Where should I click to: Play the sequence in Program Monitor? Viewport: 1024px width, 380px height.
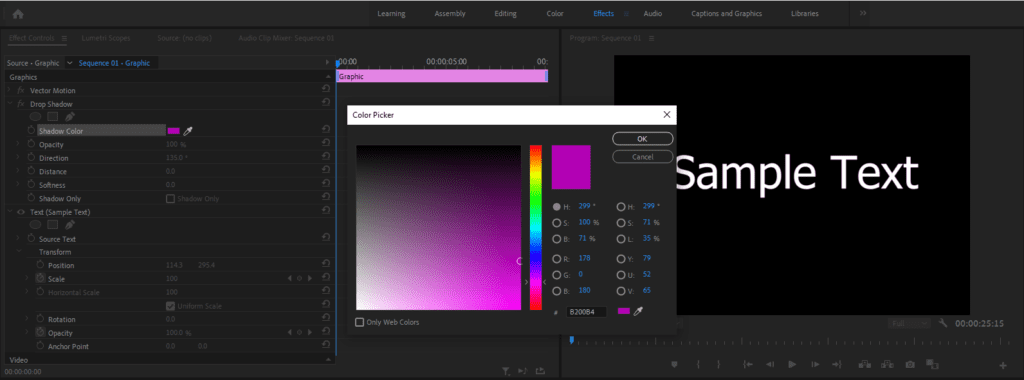point(792,364)
